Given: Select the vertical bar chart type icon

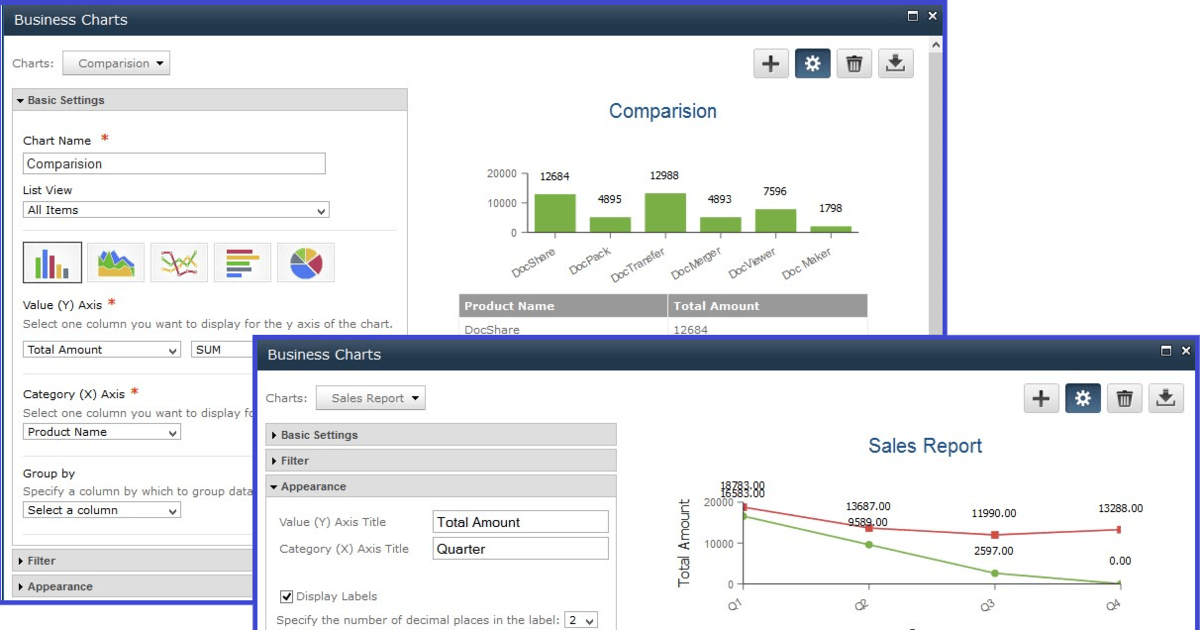Looking at the screenshot, I should pyautogui.click(x=50, y=262).
